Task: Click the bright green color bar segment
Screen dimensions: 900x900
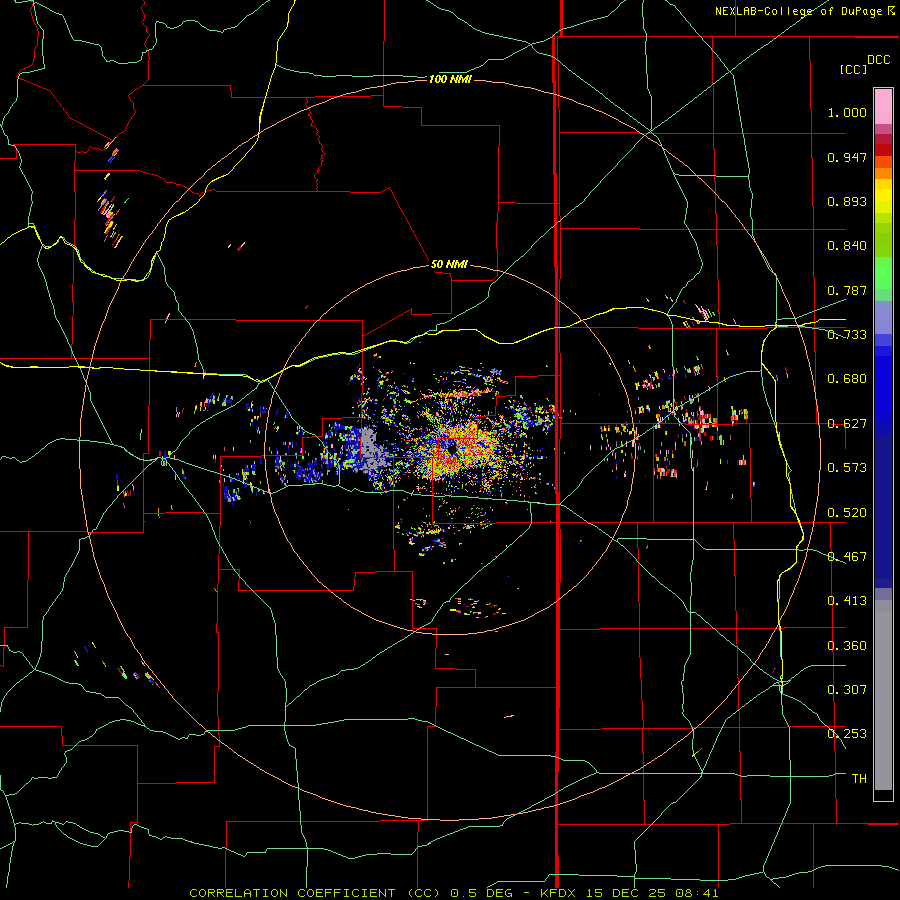Action: point(883,273)
